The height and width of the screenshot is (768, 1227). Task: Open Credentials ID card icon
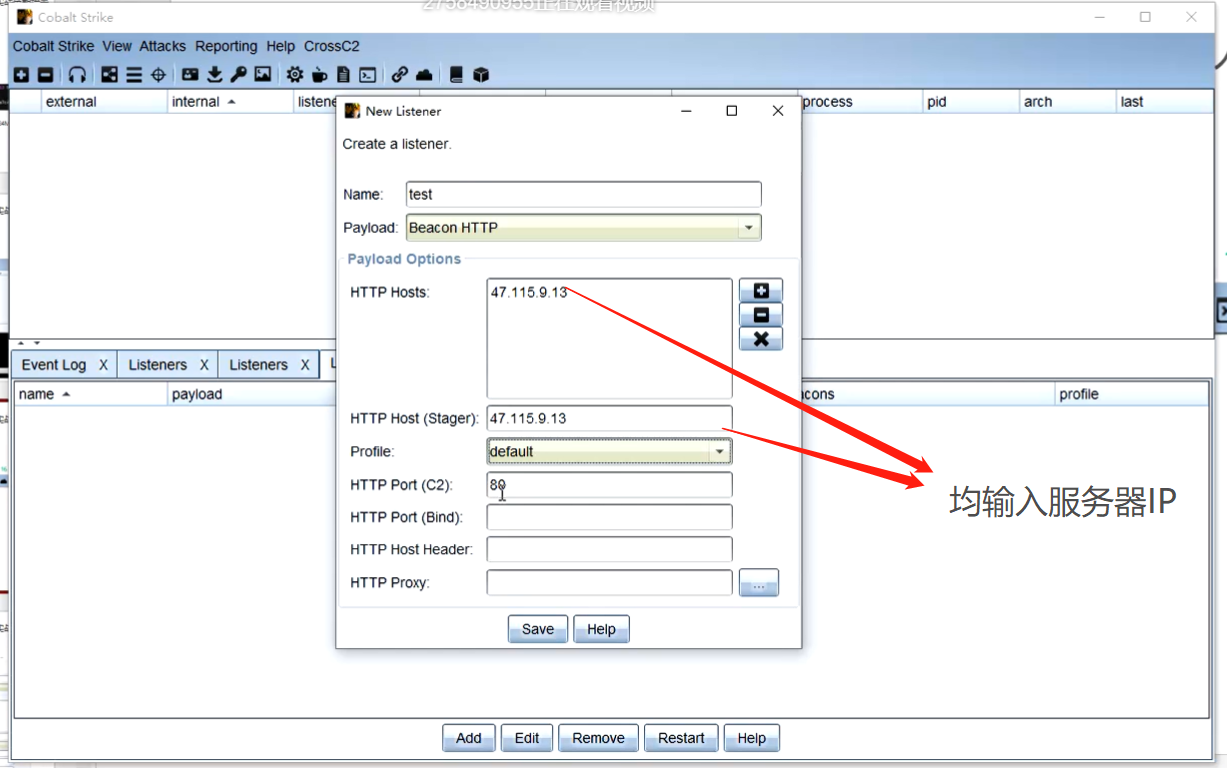pos(190,75)
